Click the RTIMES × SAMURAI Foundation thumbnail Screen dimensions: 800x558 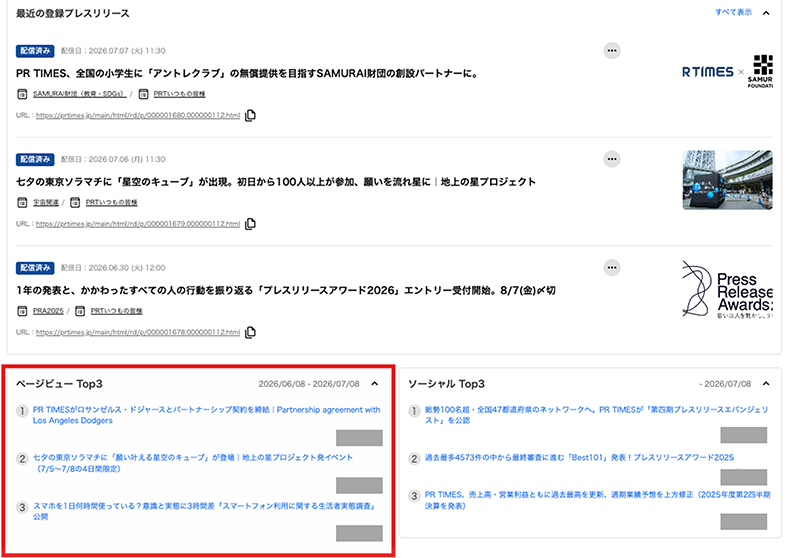pos(727,71)
